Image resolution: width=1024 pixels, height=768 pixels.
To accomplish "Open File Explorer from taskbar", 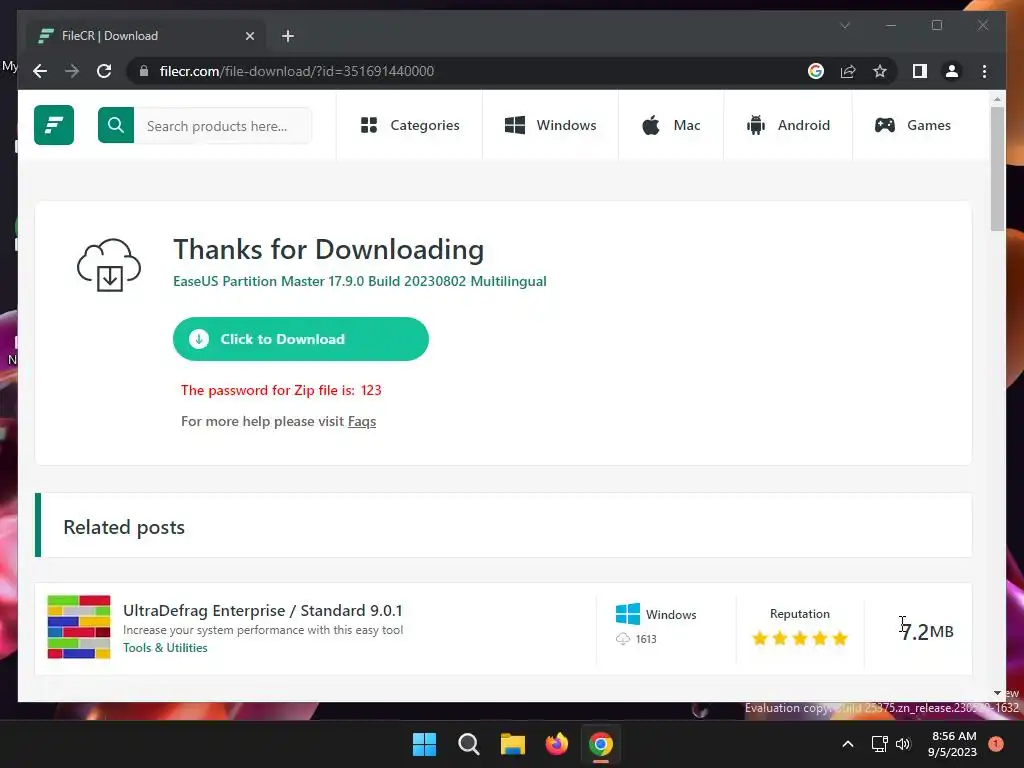I will coord(513,744).
